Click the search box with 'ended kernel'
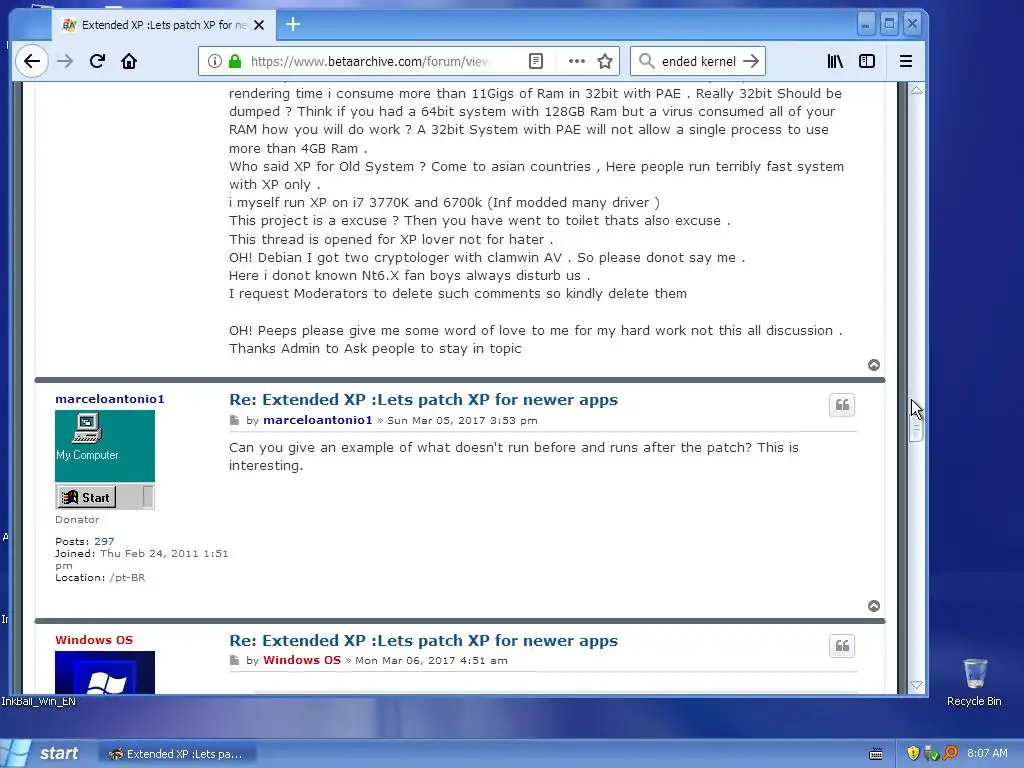 [699, 61]
